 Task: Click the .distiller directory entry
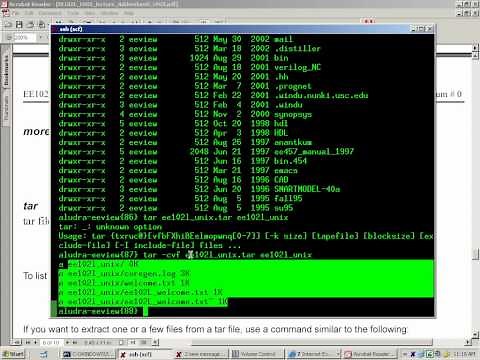pos(297,49)
